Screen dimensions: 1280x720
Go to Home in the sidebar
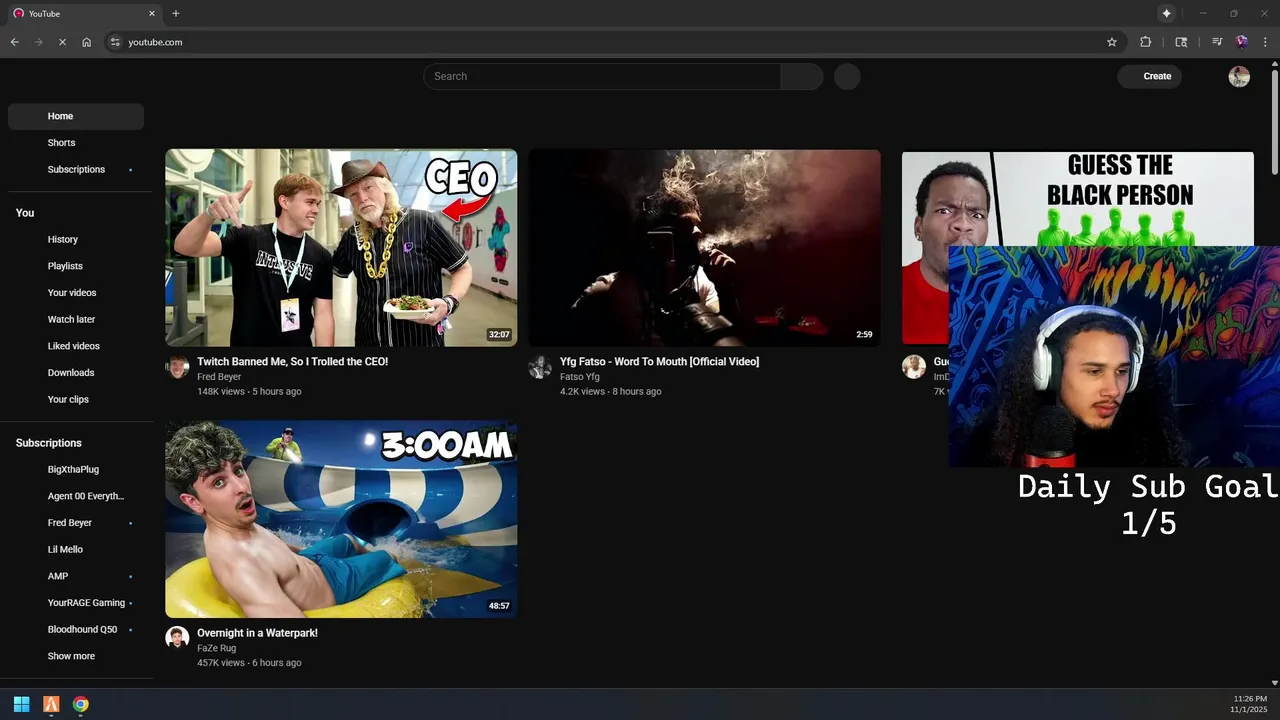pyautogui.click(x=76, y=116)
